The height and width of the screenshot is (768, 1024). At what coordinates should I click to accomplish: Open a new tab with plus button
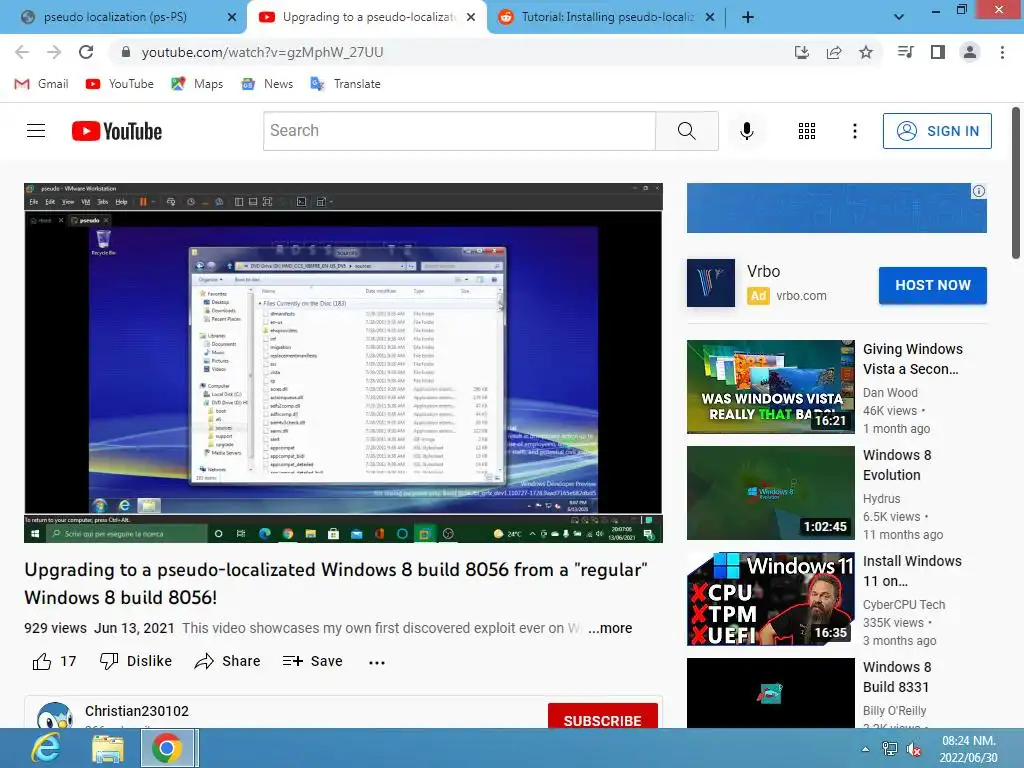[x=748, y=18]
